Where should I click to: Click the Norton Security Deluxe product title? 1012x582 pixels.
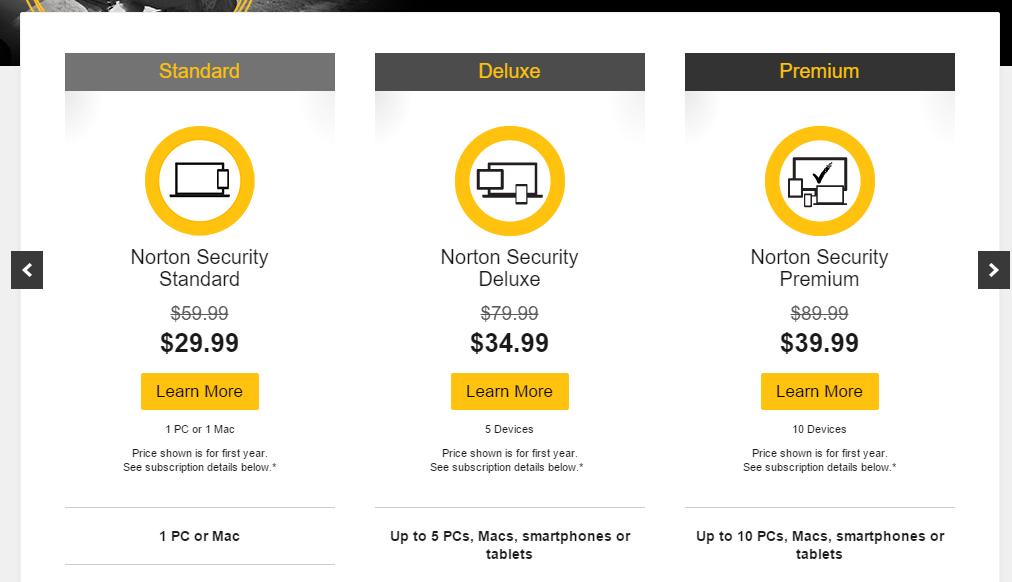pos(510,268)
